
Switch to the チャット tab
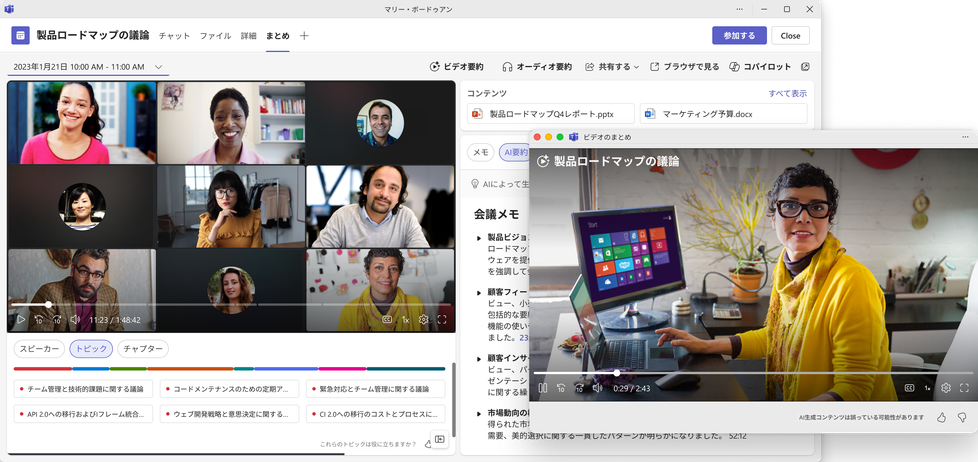tap(174, 36)
